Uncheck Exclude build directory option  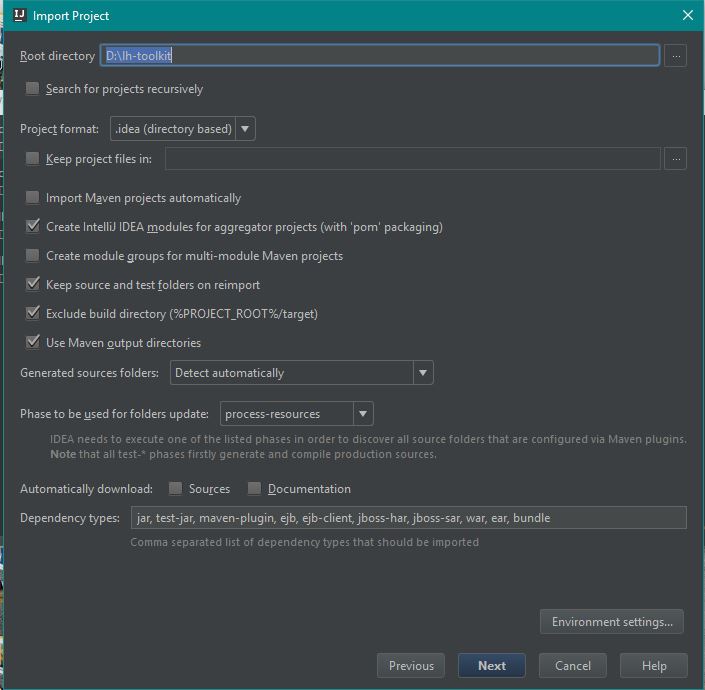click(x=32, y=313)
